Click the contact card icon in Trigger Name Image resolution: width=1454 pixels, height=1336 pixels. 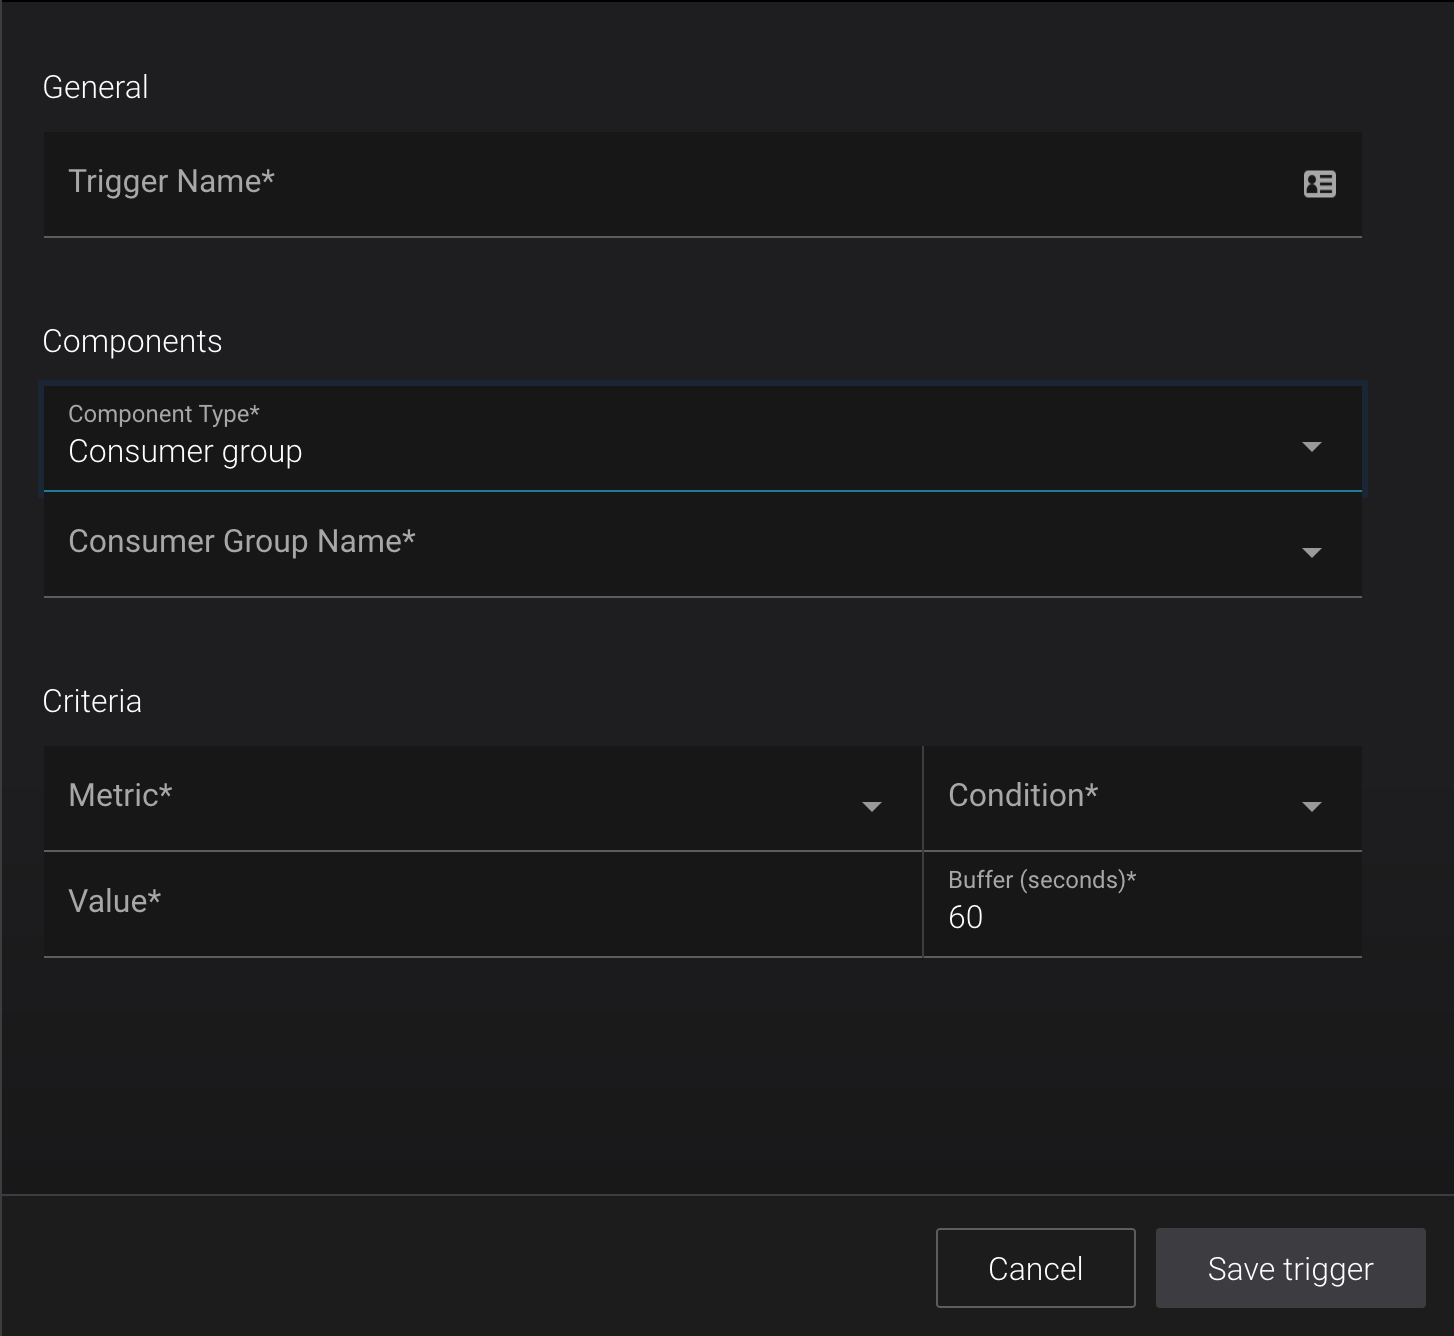pyautogui.click(x=1319, y=184)
